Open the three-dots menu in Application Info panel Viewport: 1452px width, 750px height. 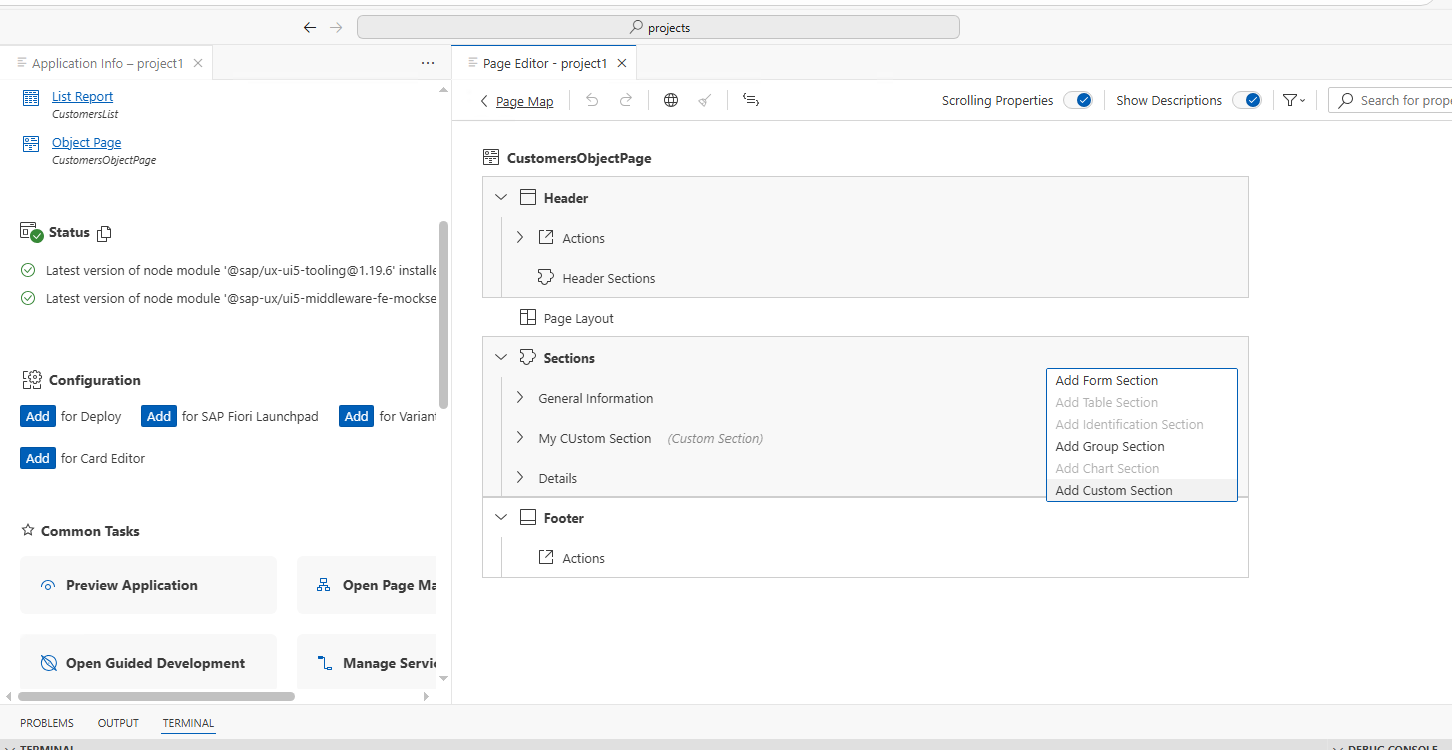(x=428, y=63)
